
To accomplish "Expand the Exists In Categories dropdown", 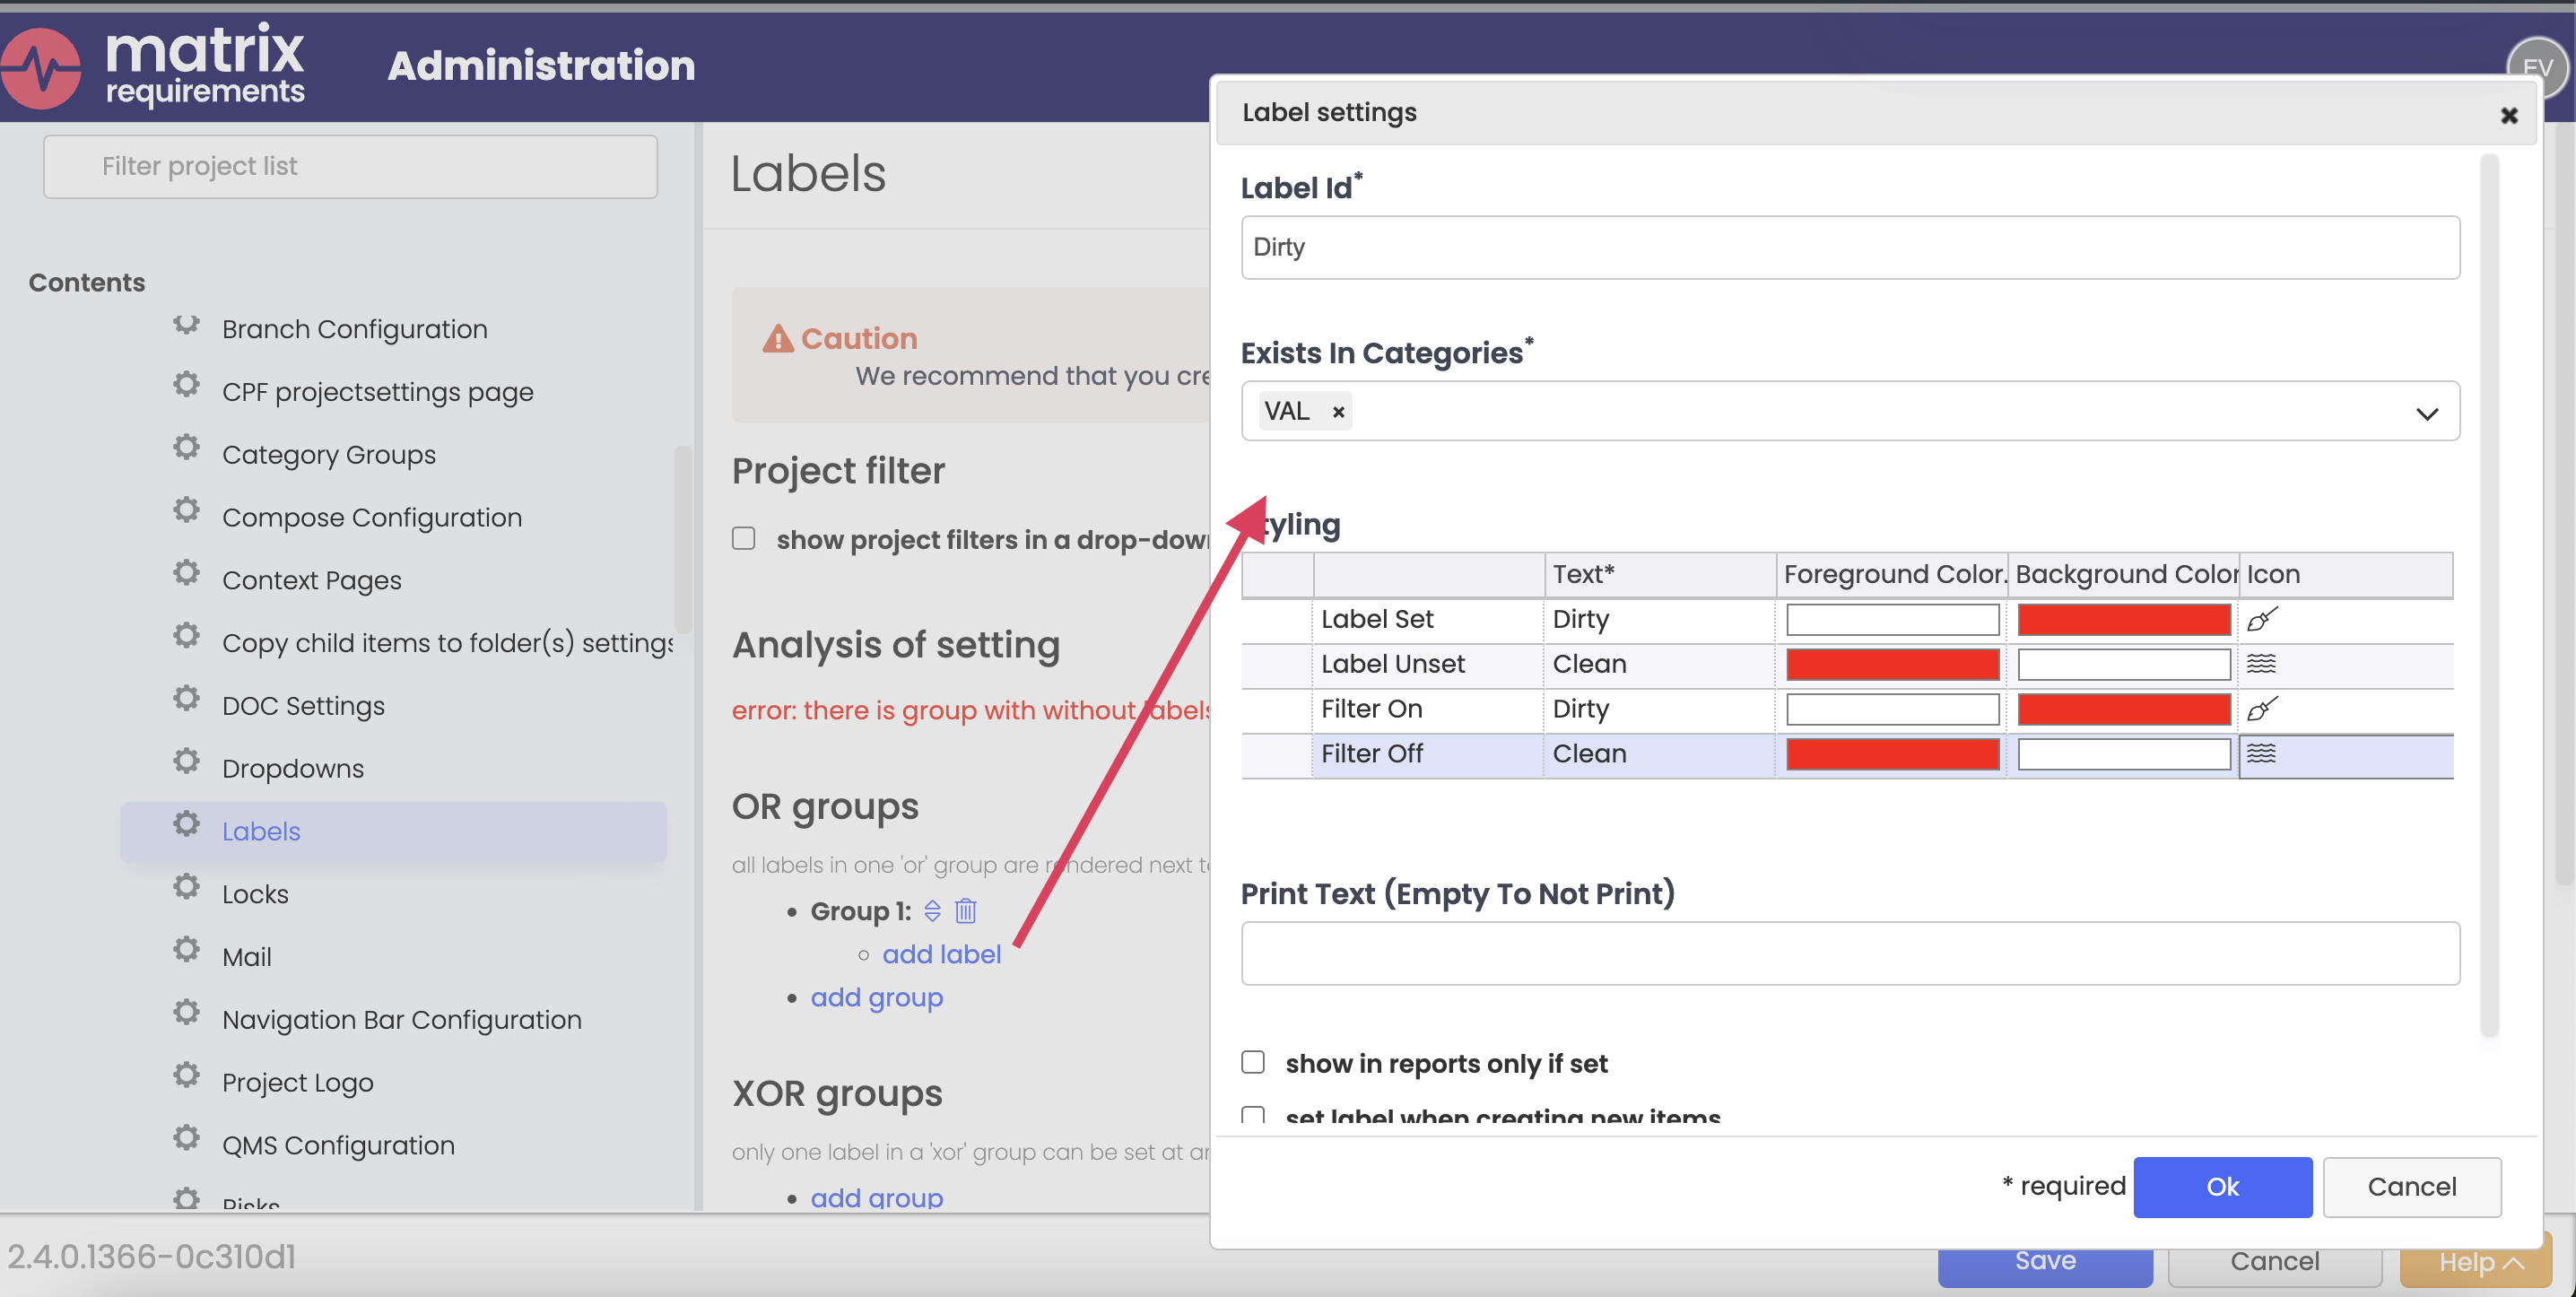I will [2427, 413].
